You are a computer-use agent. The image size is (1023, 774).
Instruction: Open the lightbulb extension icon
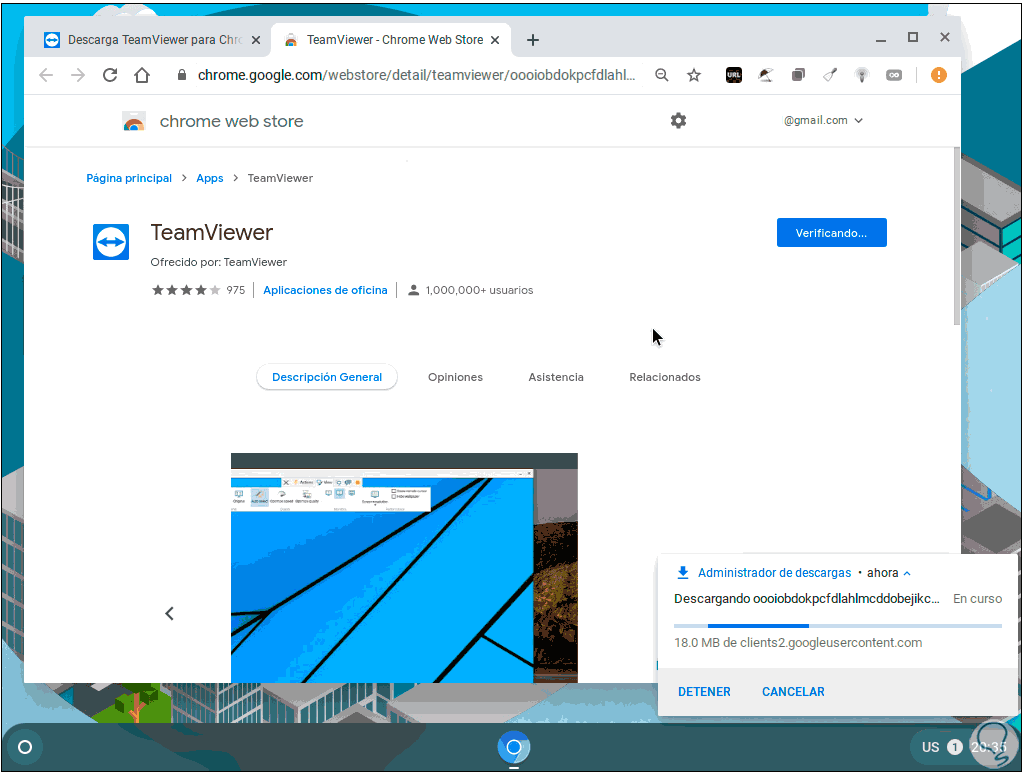(x=862, y=76)
